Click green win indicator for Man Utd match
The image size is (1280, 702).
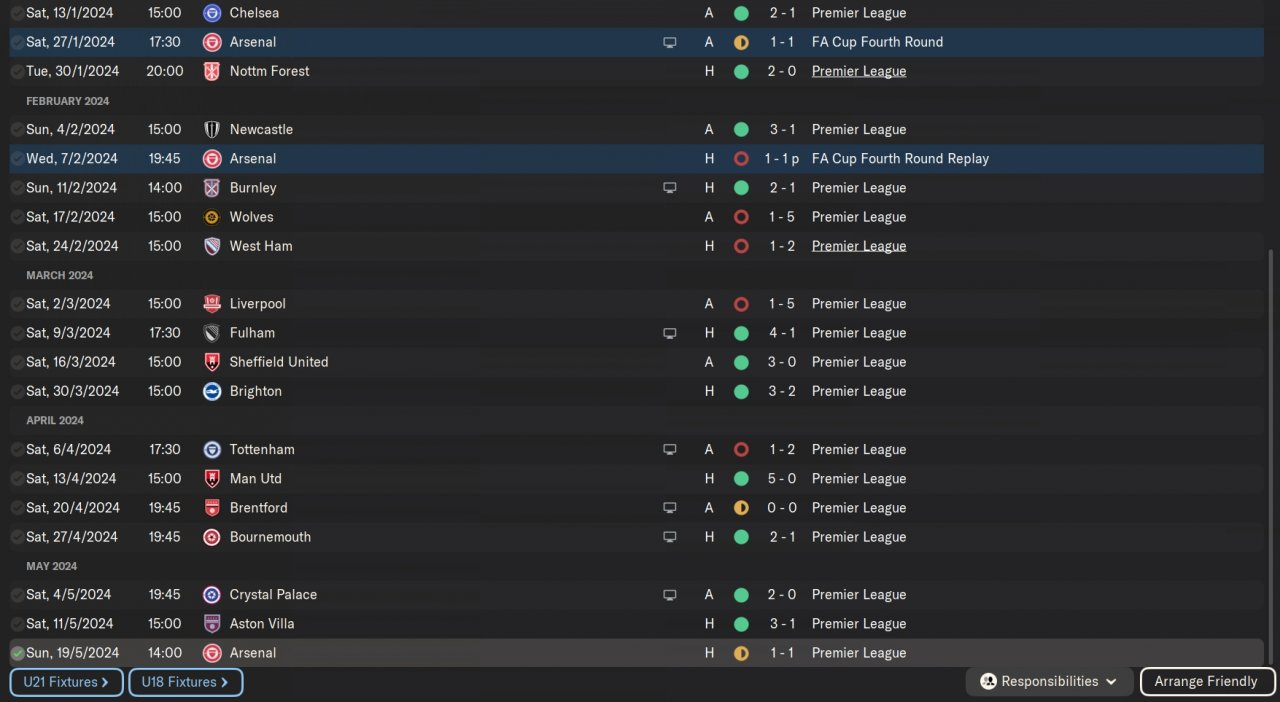[741, 479]
